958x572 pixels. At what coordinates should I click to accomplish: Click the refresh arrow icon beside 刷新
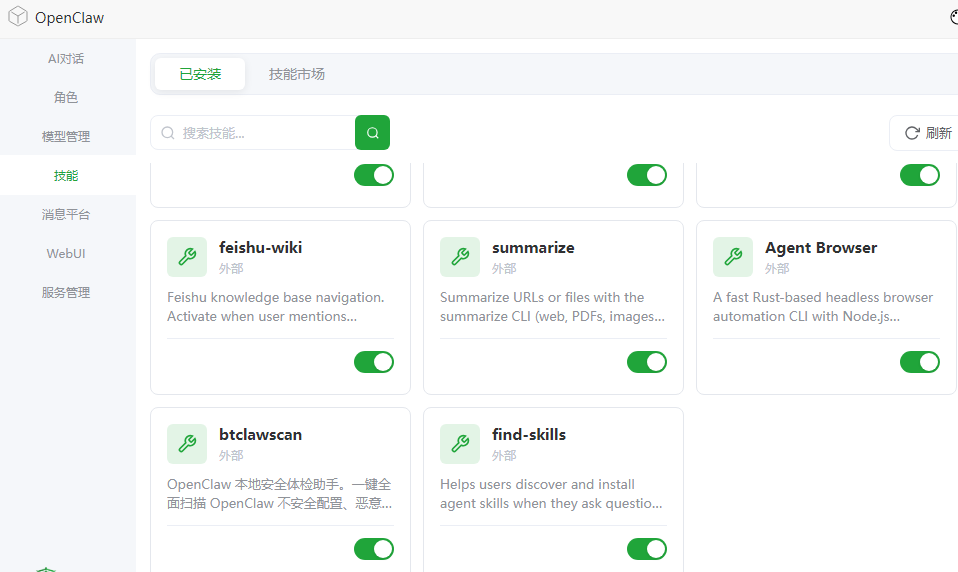[x=912, y=133]
